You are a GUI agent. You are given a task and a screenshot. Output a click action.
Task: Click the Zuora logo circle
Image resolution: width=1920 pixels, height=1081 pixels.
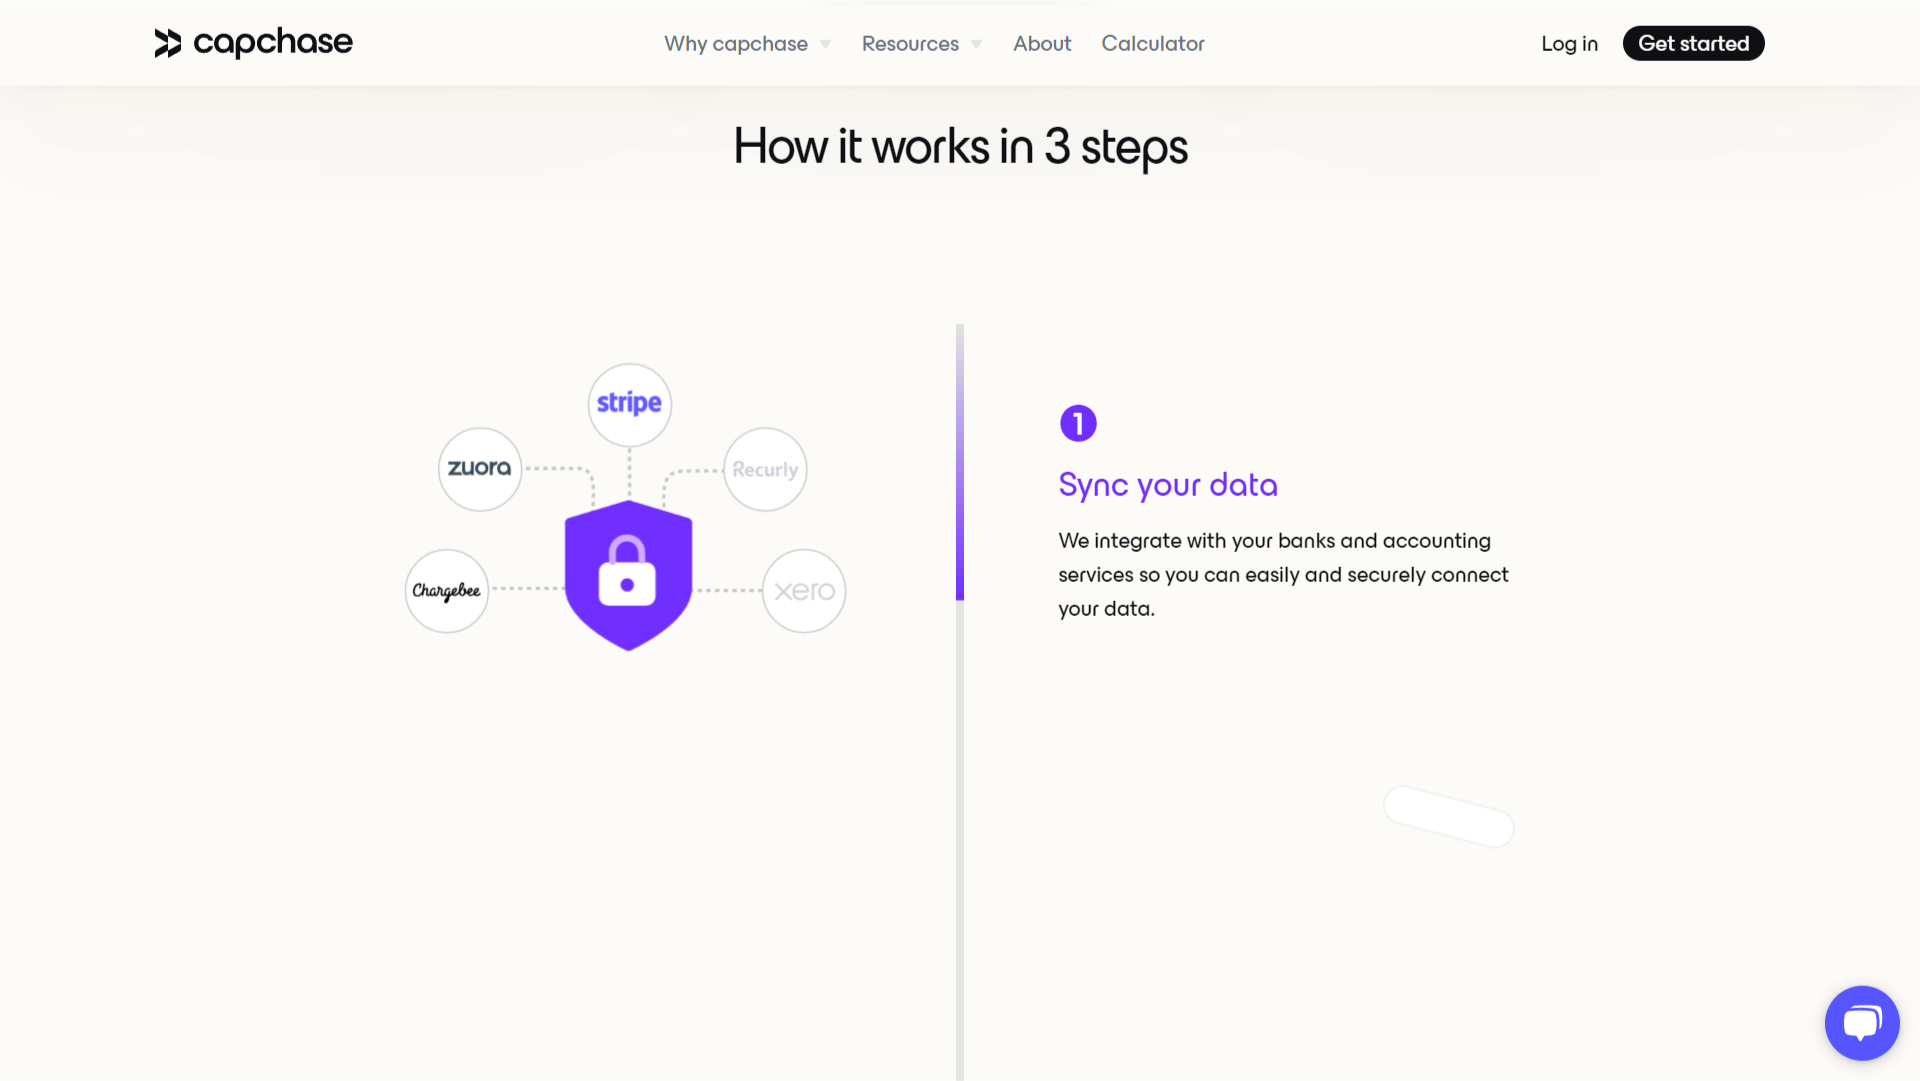coord(480,469)
